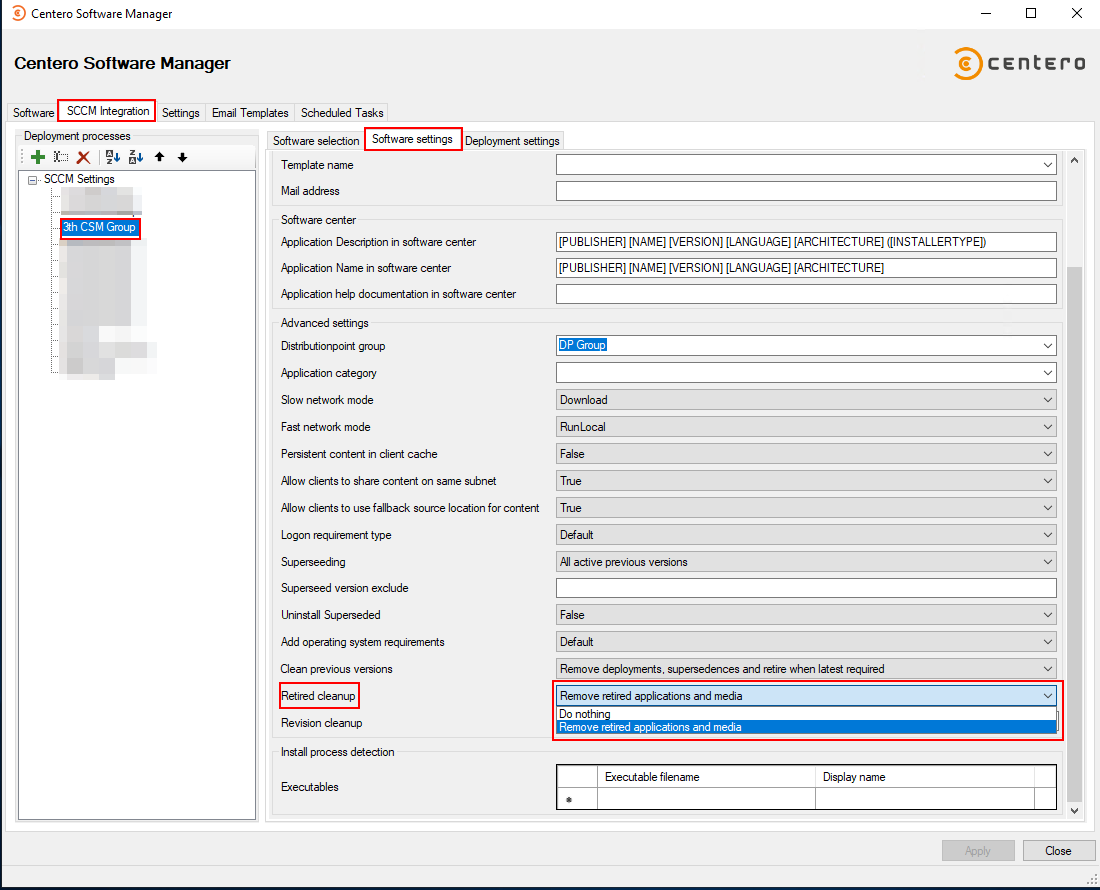Move selected process down

point(182,157)
